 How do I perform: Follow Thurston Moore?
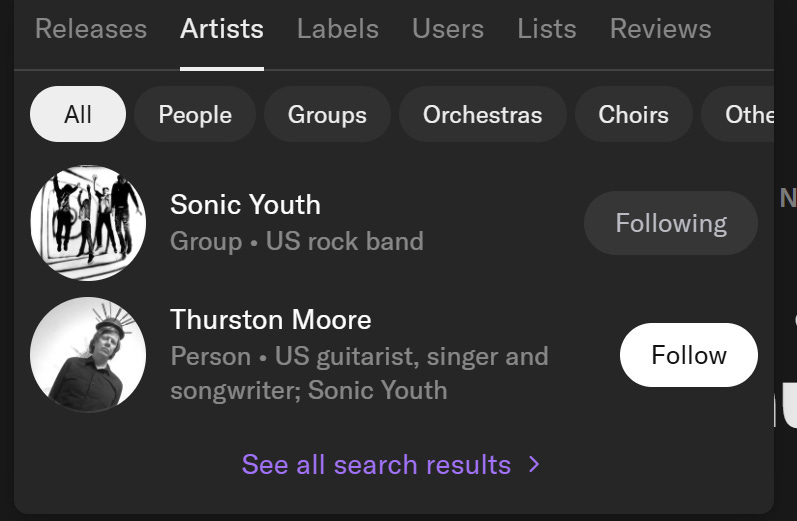[x=688, y=355]
